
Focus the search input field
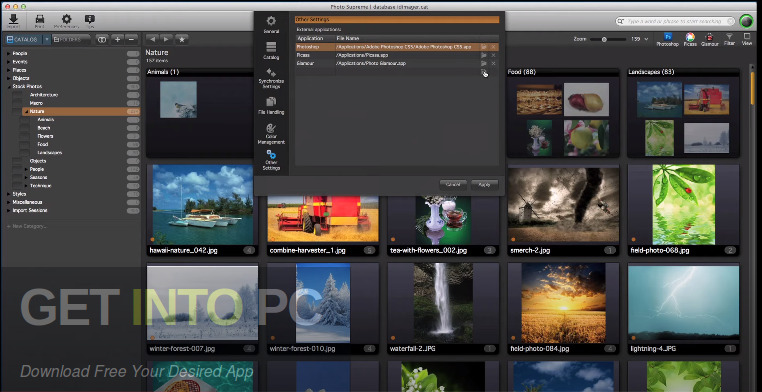tap(676, 21)
